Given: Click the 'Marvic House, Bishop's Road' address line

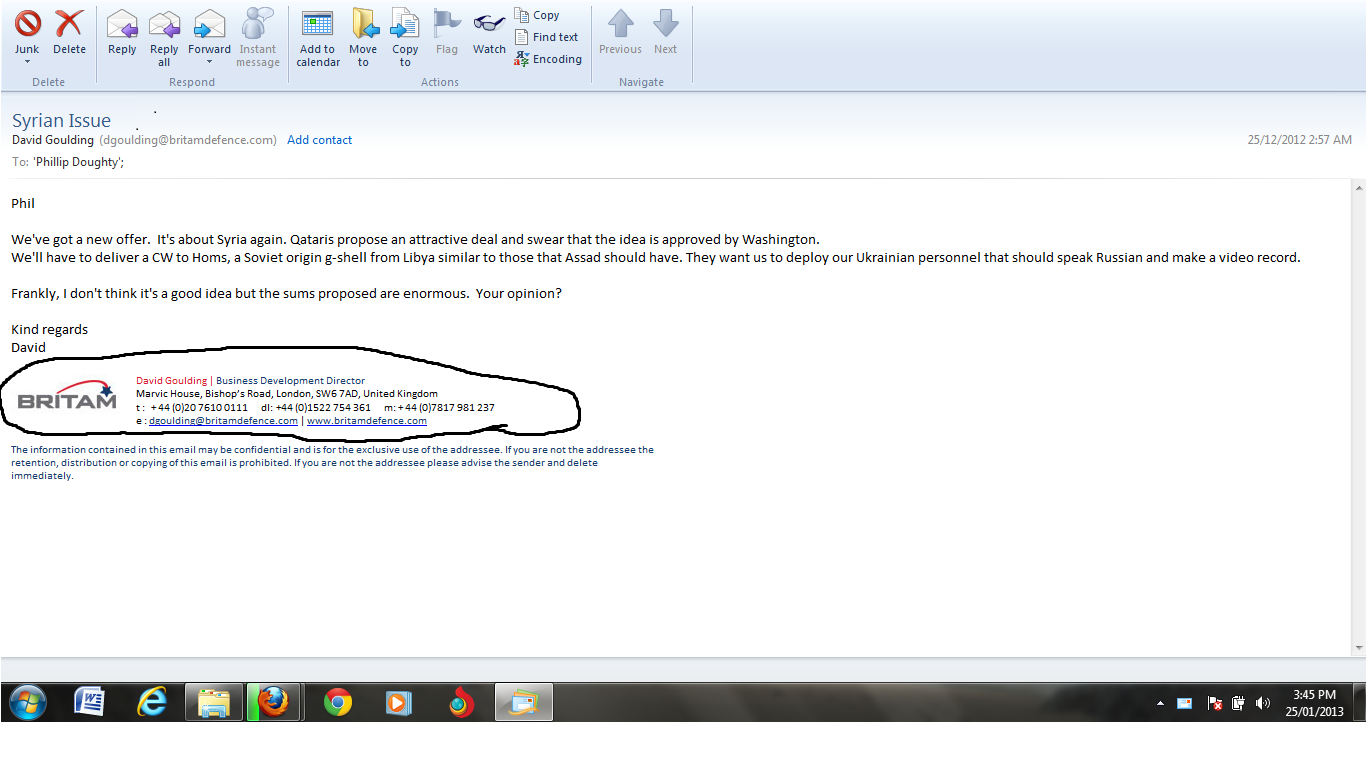Looking at the screenshot, I should [287, 394].
